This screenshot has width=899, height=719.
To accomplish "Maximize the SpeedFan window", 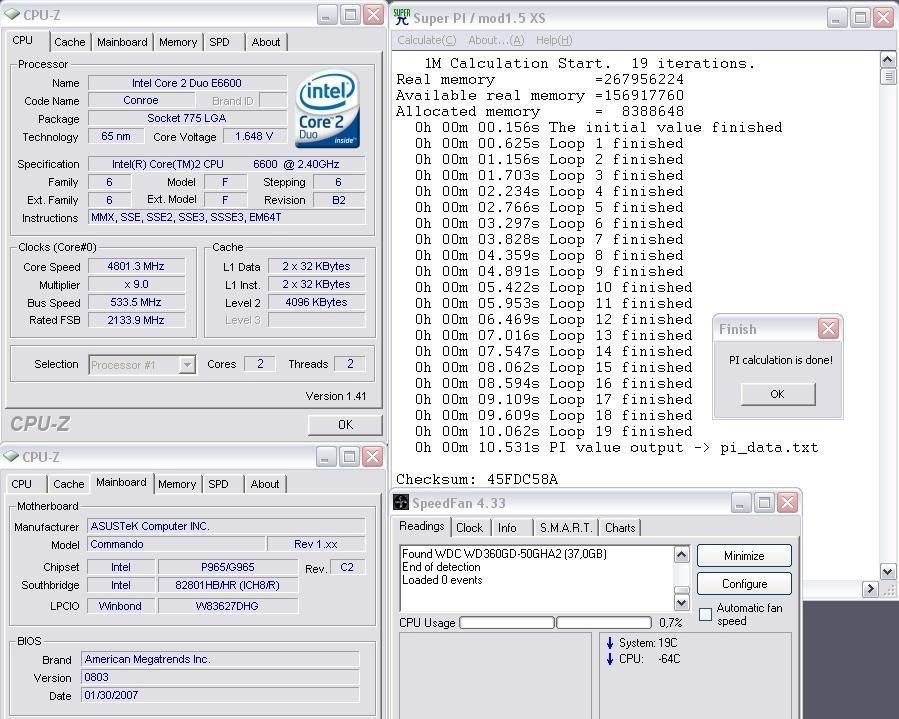I will pyautogui.click(x=764, y=502).
